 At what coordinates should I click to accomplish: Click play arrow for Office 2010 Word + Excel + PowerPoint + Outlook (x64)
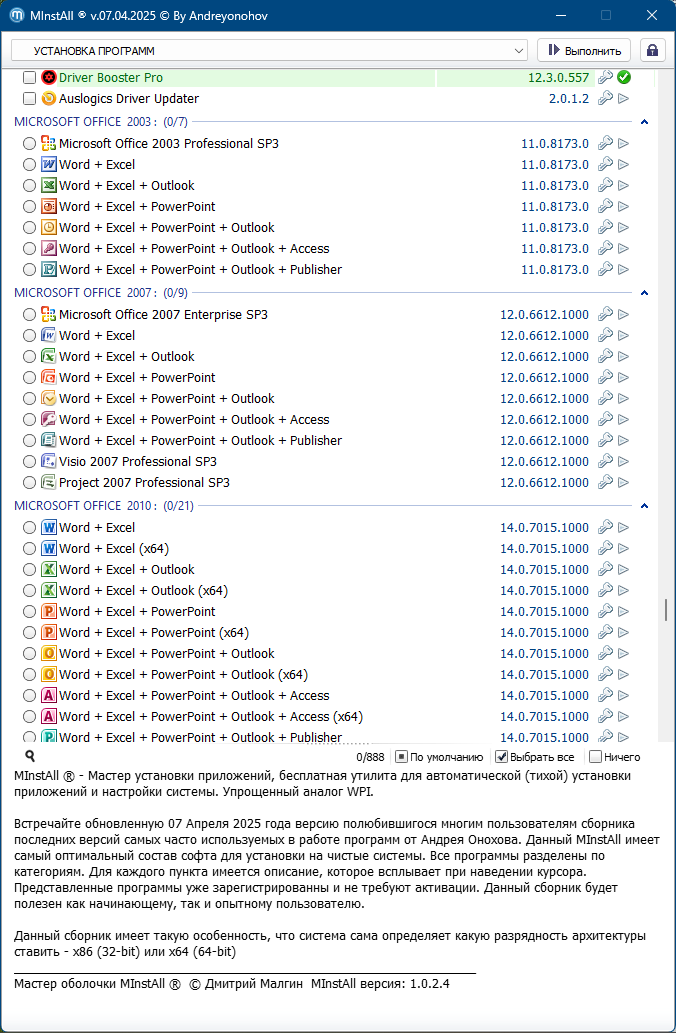click(623, 675)
